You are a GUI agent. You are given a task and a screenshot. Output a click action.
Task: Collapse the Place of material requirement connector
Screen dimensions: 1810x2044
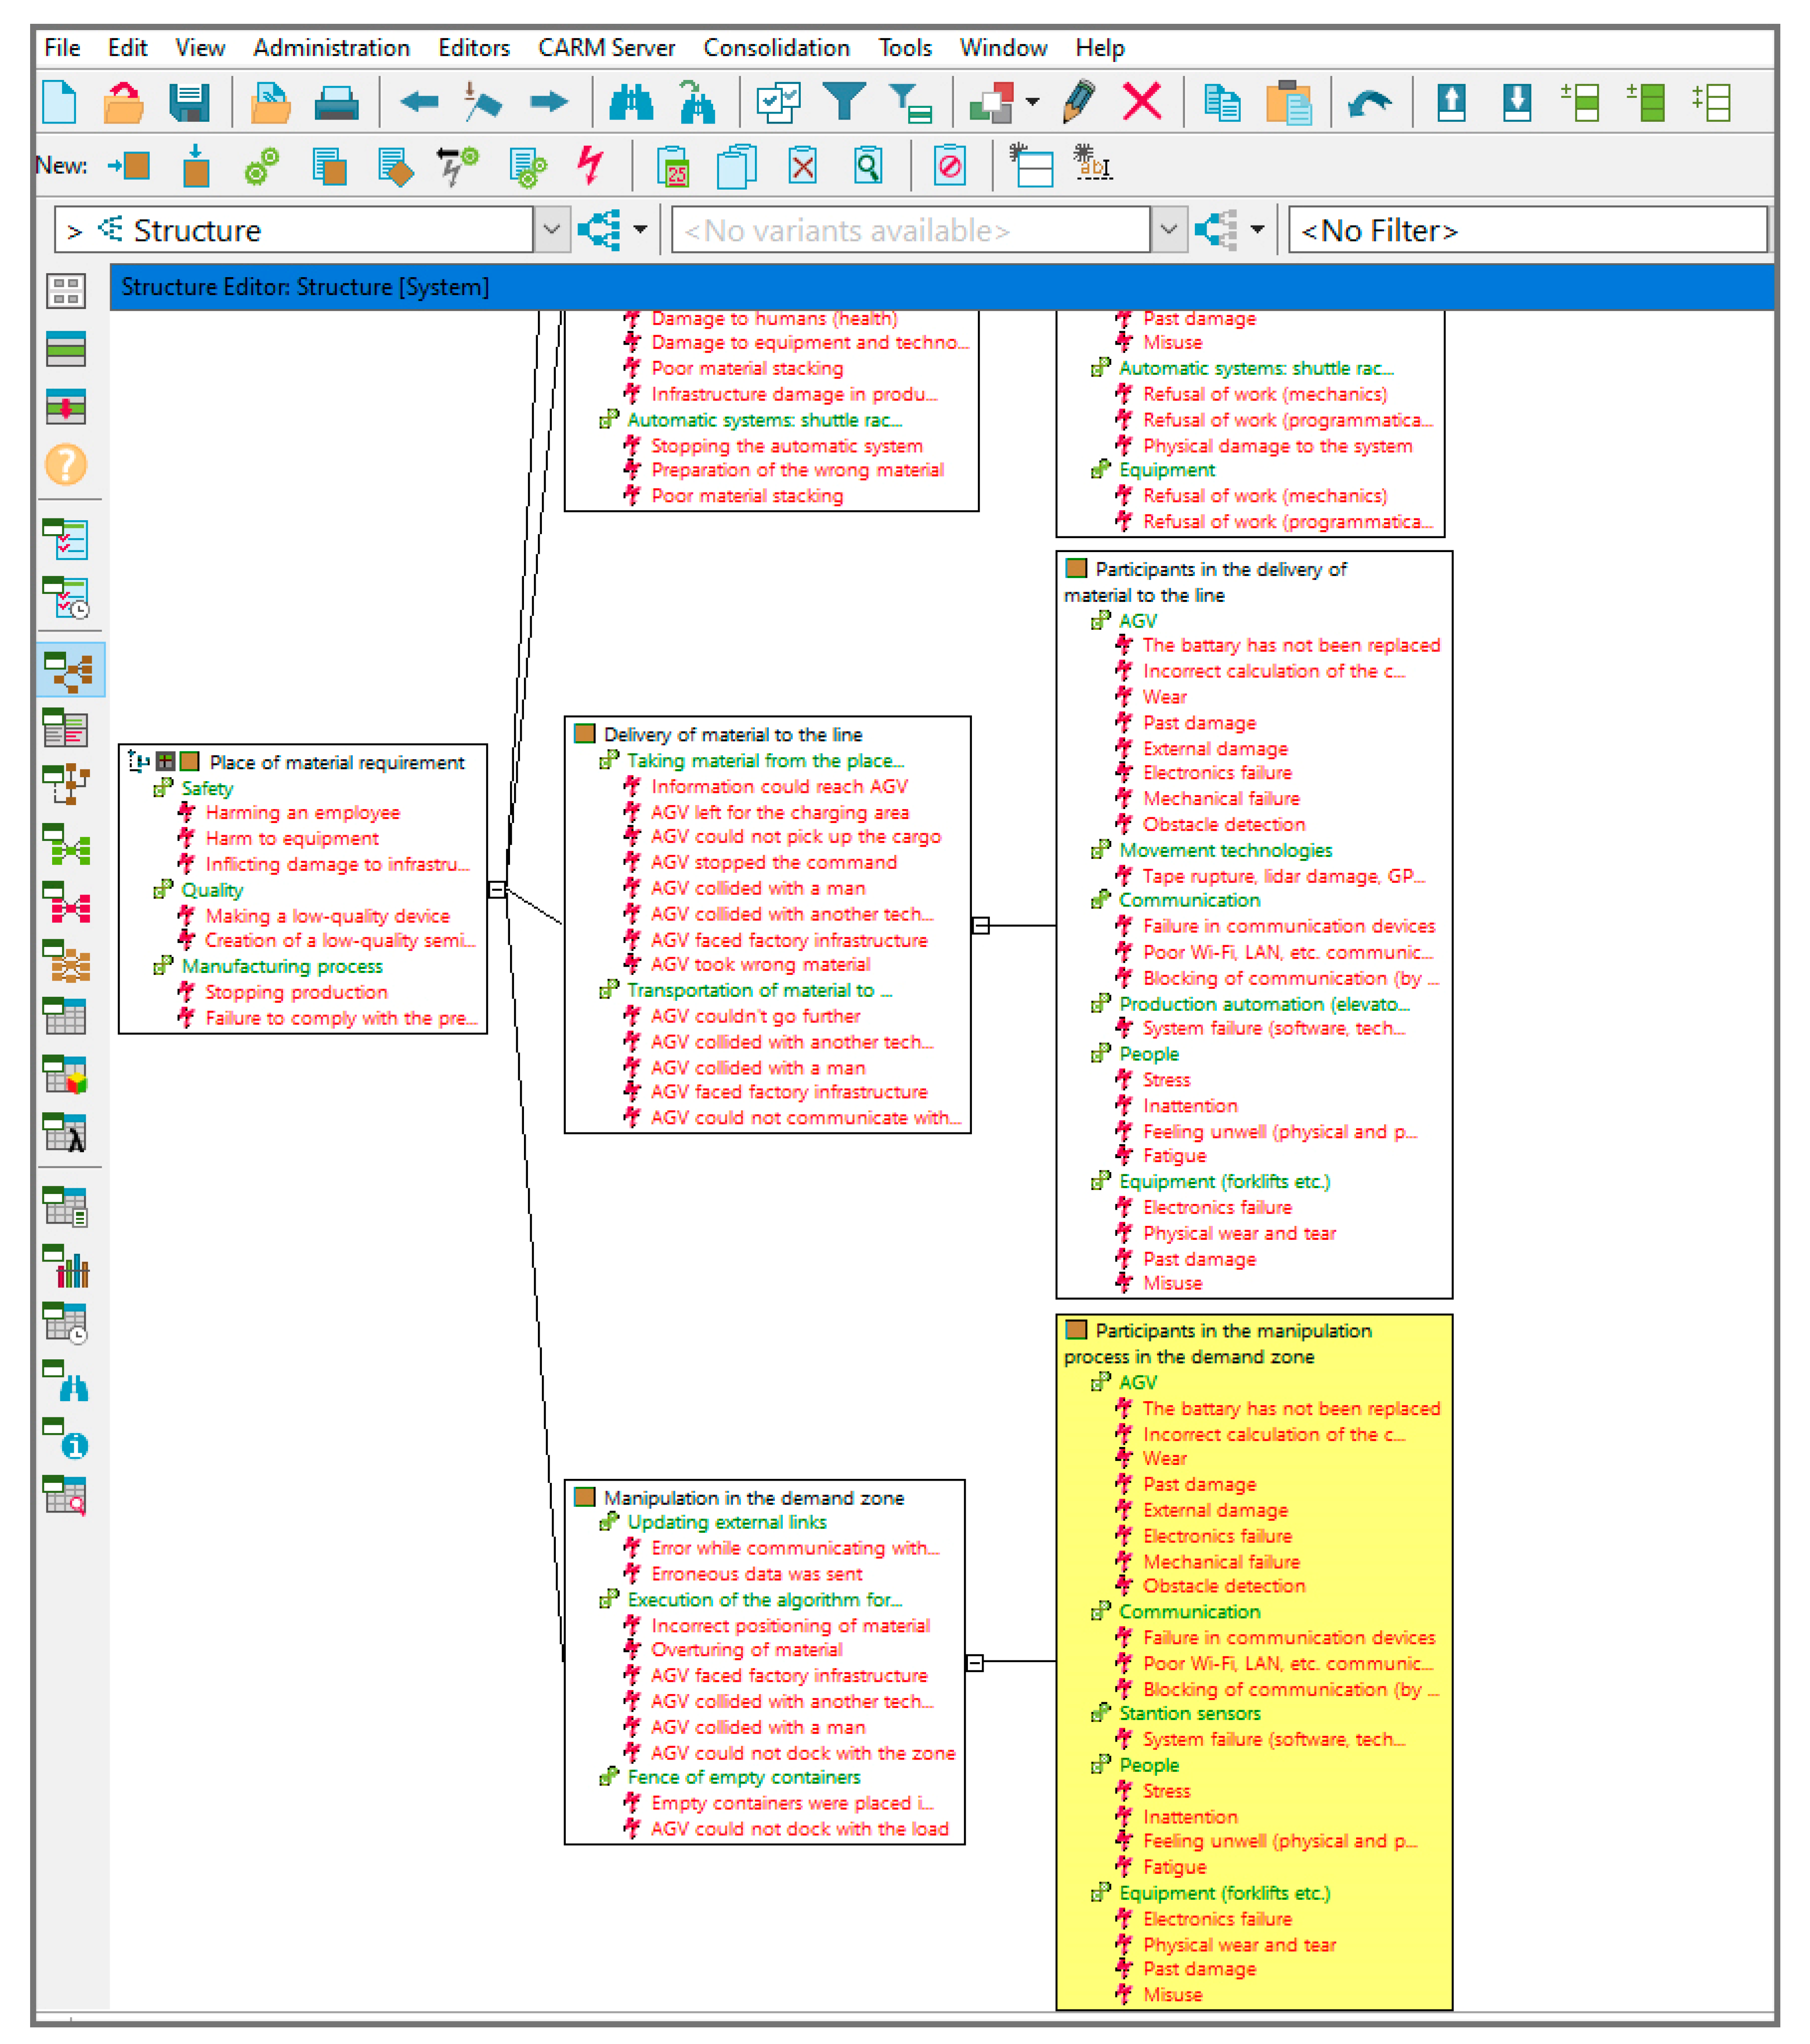[496, 889]
